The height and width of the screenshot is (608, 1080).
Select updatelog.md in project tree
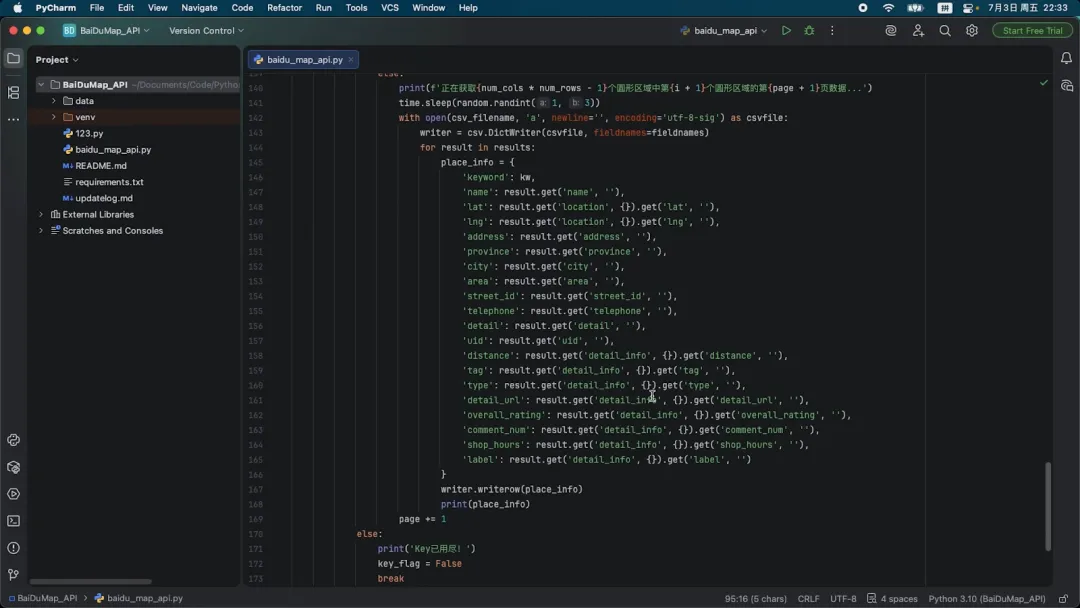[x=103, y=198]
